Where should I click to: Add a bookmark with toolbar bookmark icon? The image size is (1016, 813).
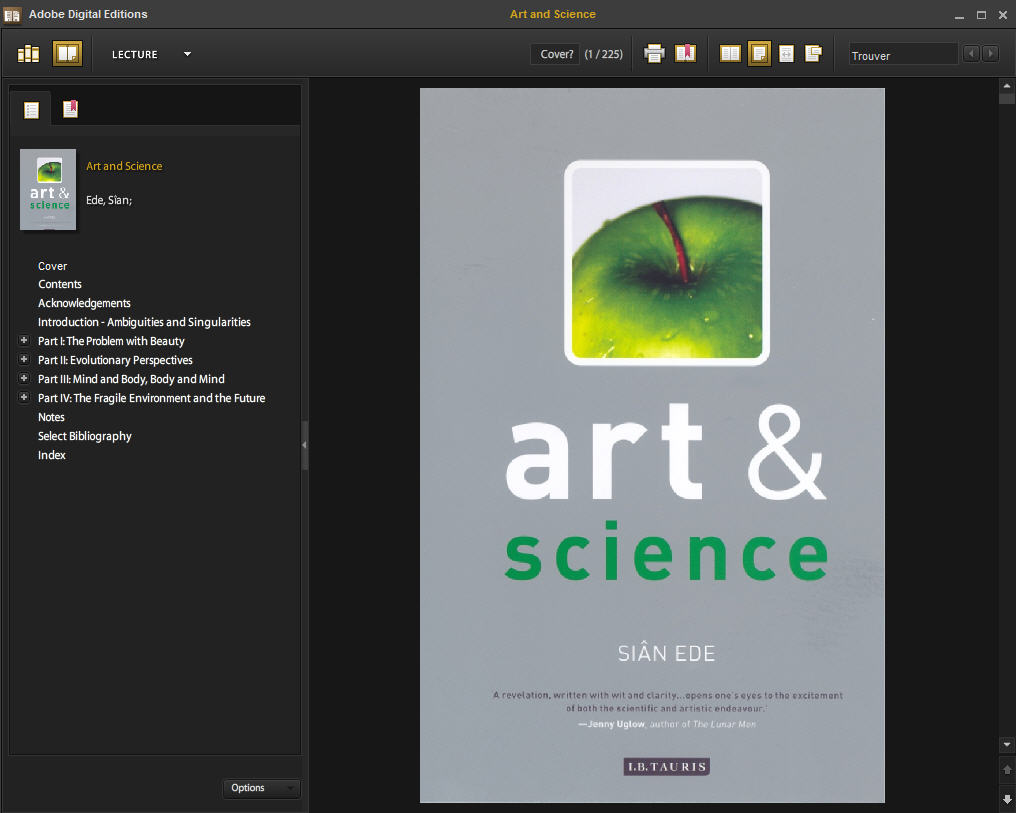(686, 53)
